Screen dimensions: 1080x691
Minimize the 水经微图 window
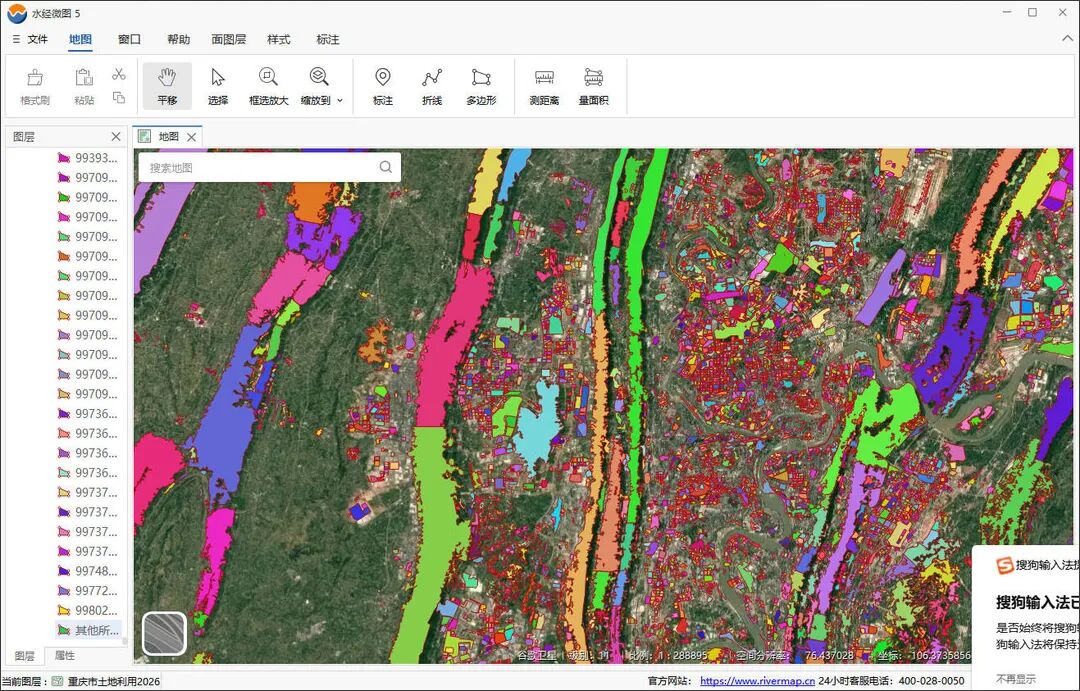[x=1007, y=12]
